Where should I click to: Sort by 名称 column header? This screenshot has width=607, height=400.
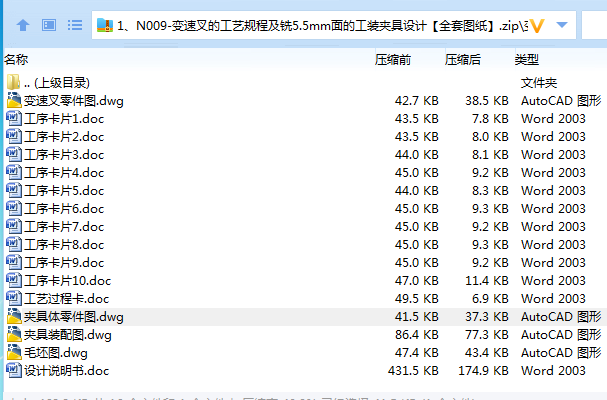[x=16, y=60]
